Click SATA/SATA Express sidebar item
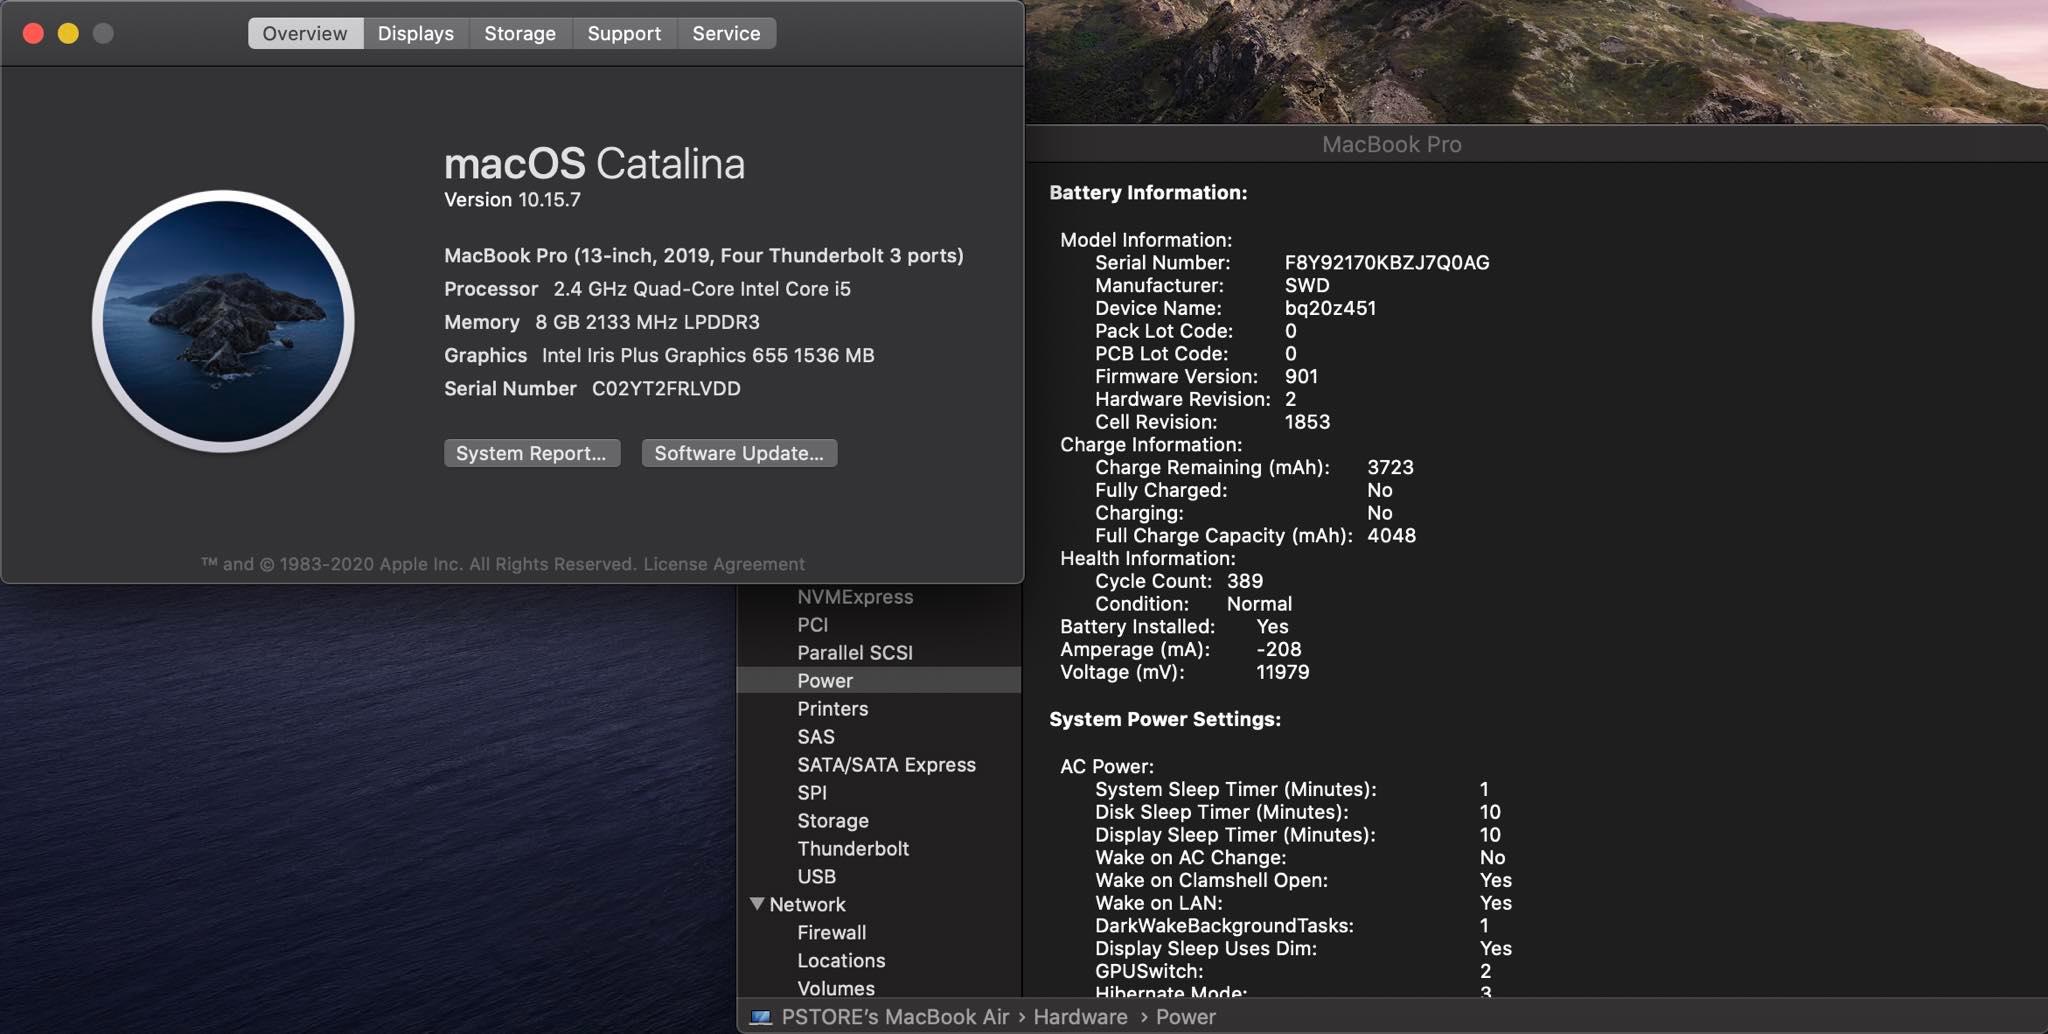This screenshot has height=1034, width=2048. coord(886,764)
